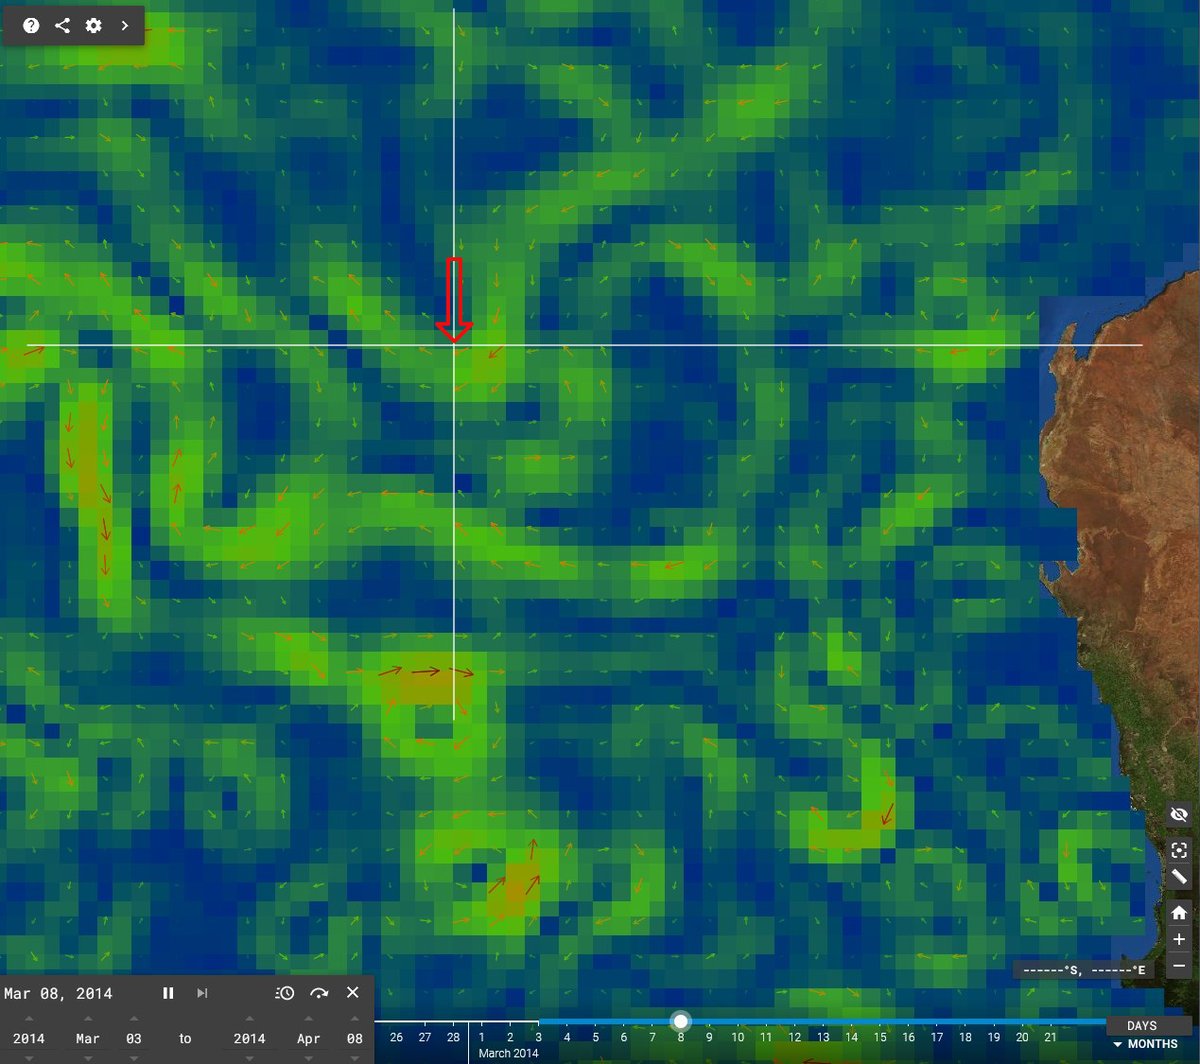Select DAYS timeline resolution

pos(1141,1026)
